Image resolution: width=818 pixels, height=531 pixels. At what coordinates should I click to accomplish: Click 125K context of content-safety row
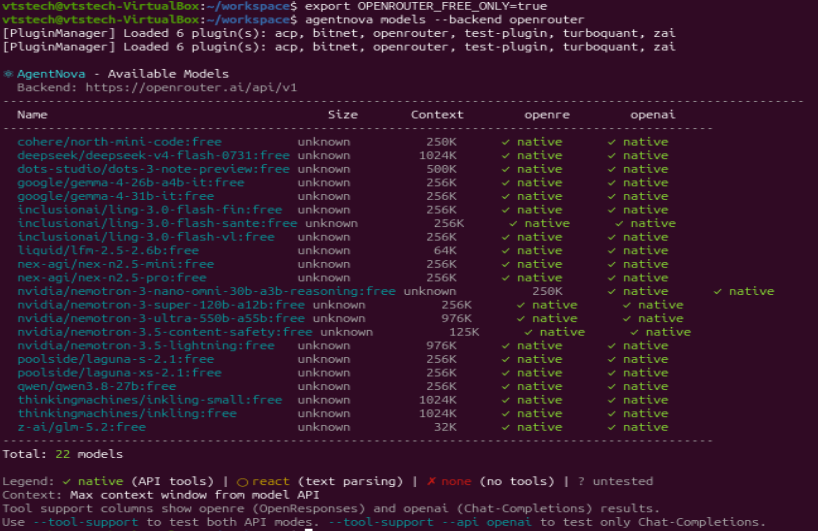point(464,332)
